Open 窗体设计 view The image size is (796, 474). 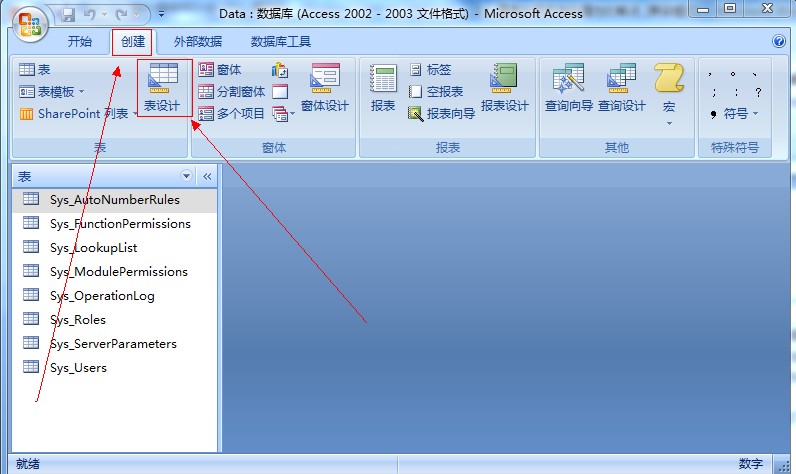(325, 87)
